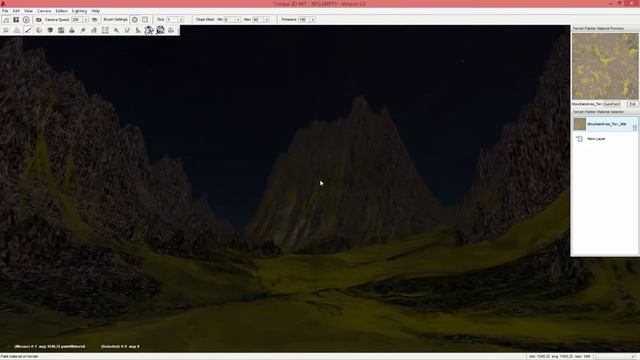Image resolution: width=640 pixels, height=360 pixels.
Task: Click the Camera Speed value field
Action: [76, 20]
